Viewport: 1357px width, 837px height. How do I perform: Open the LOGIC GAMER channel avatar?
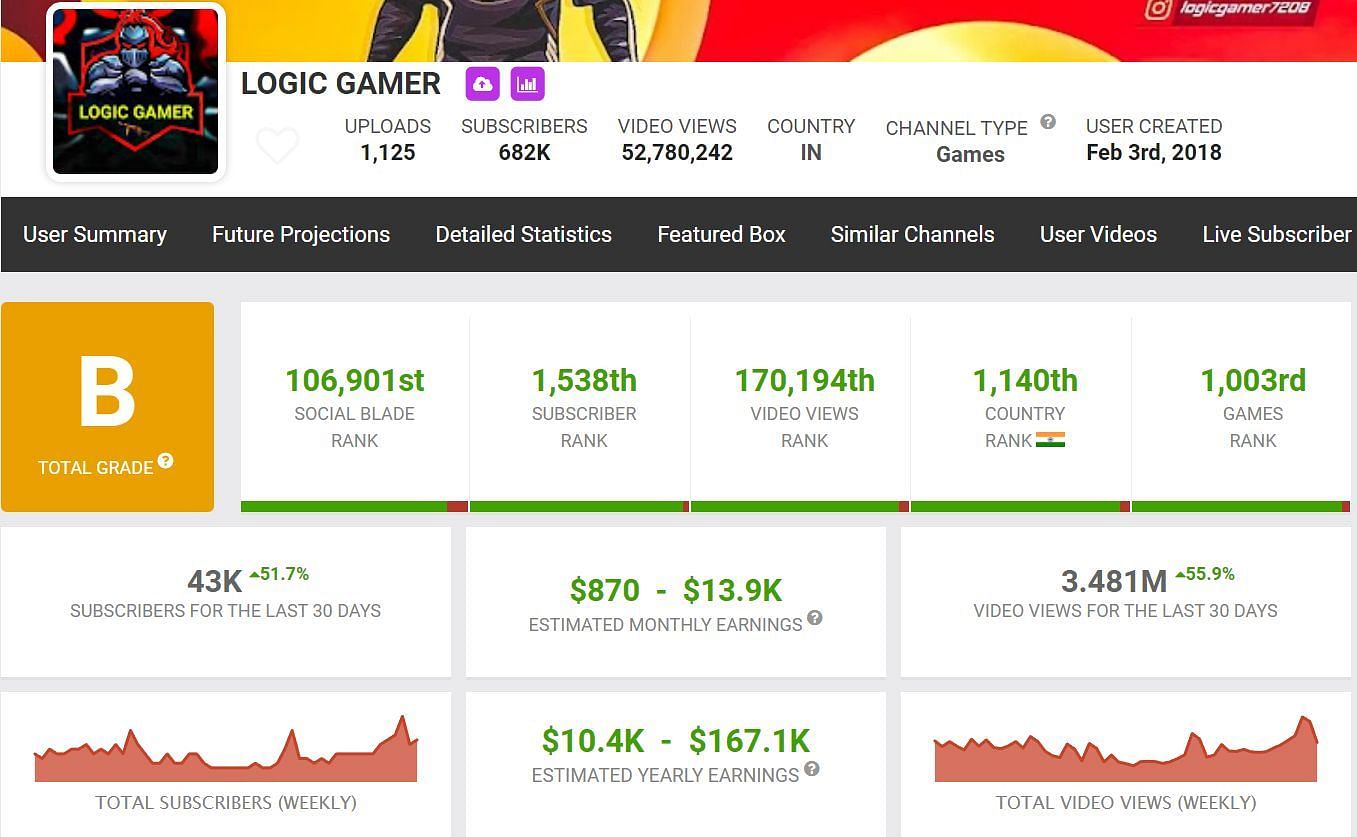136,92
